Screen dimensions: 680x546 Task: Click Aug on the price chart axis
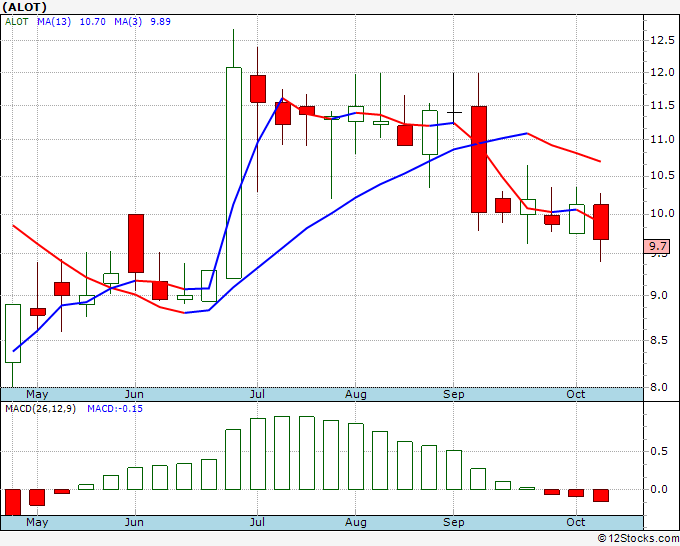point(356,394)
